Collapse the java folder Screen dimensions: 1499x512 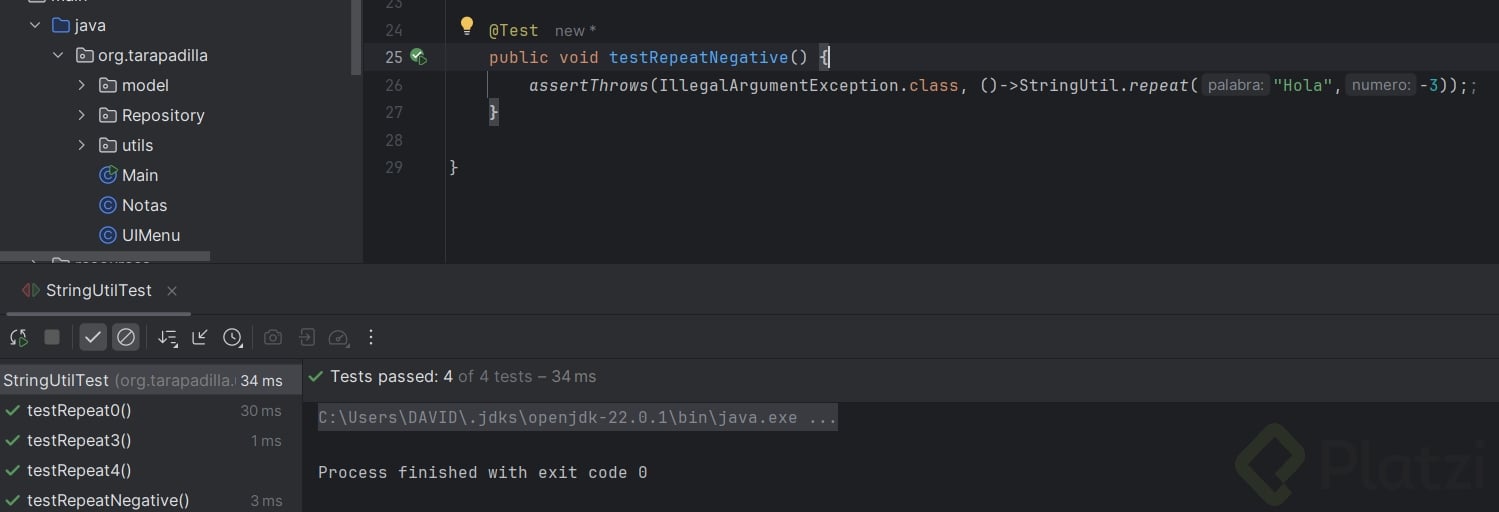point(36,25)
